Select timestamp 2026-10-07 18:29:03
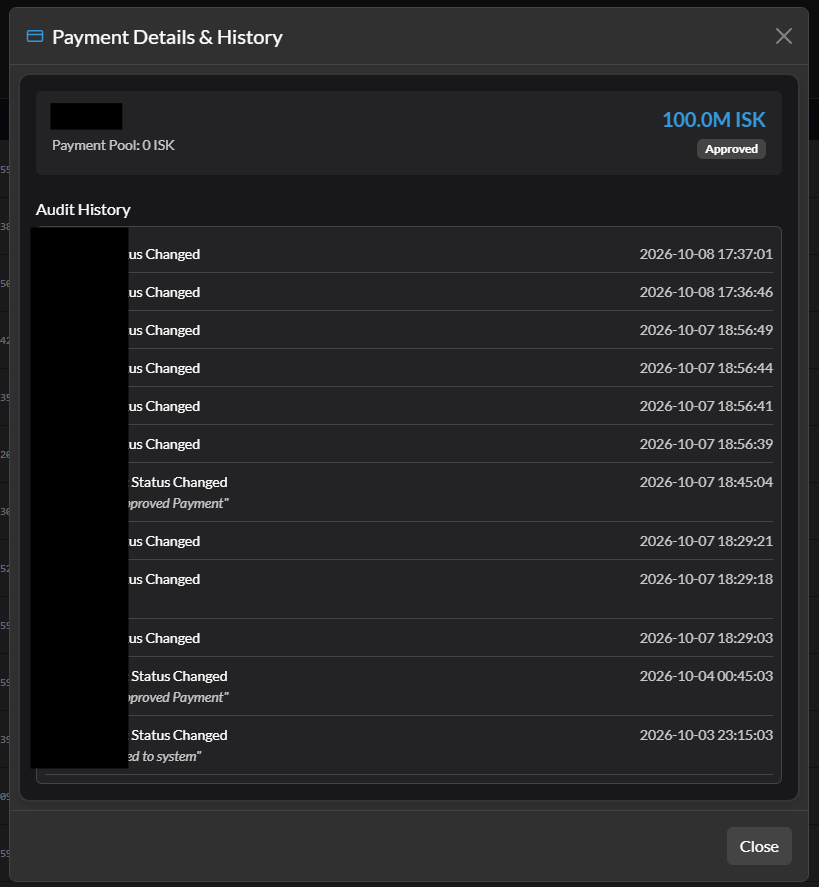Viewport: 819px width, 887px height. [x=706, y=638]
